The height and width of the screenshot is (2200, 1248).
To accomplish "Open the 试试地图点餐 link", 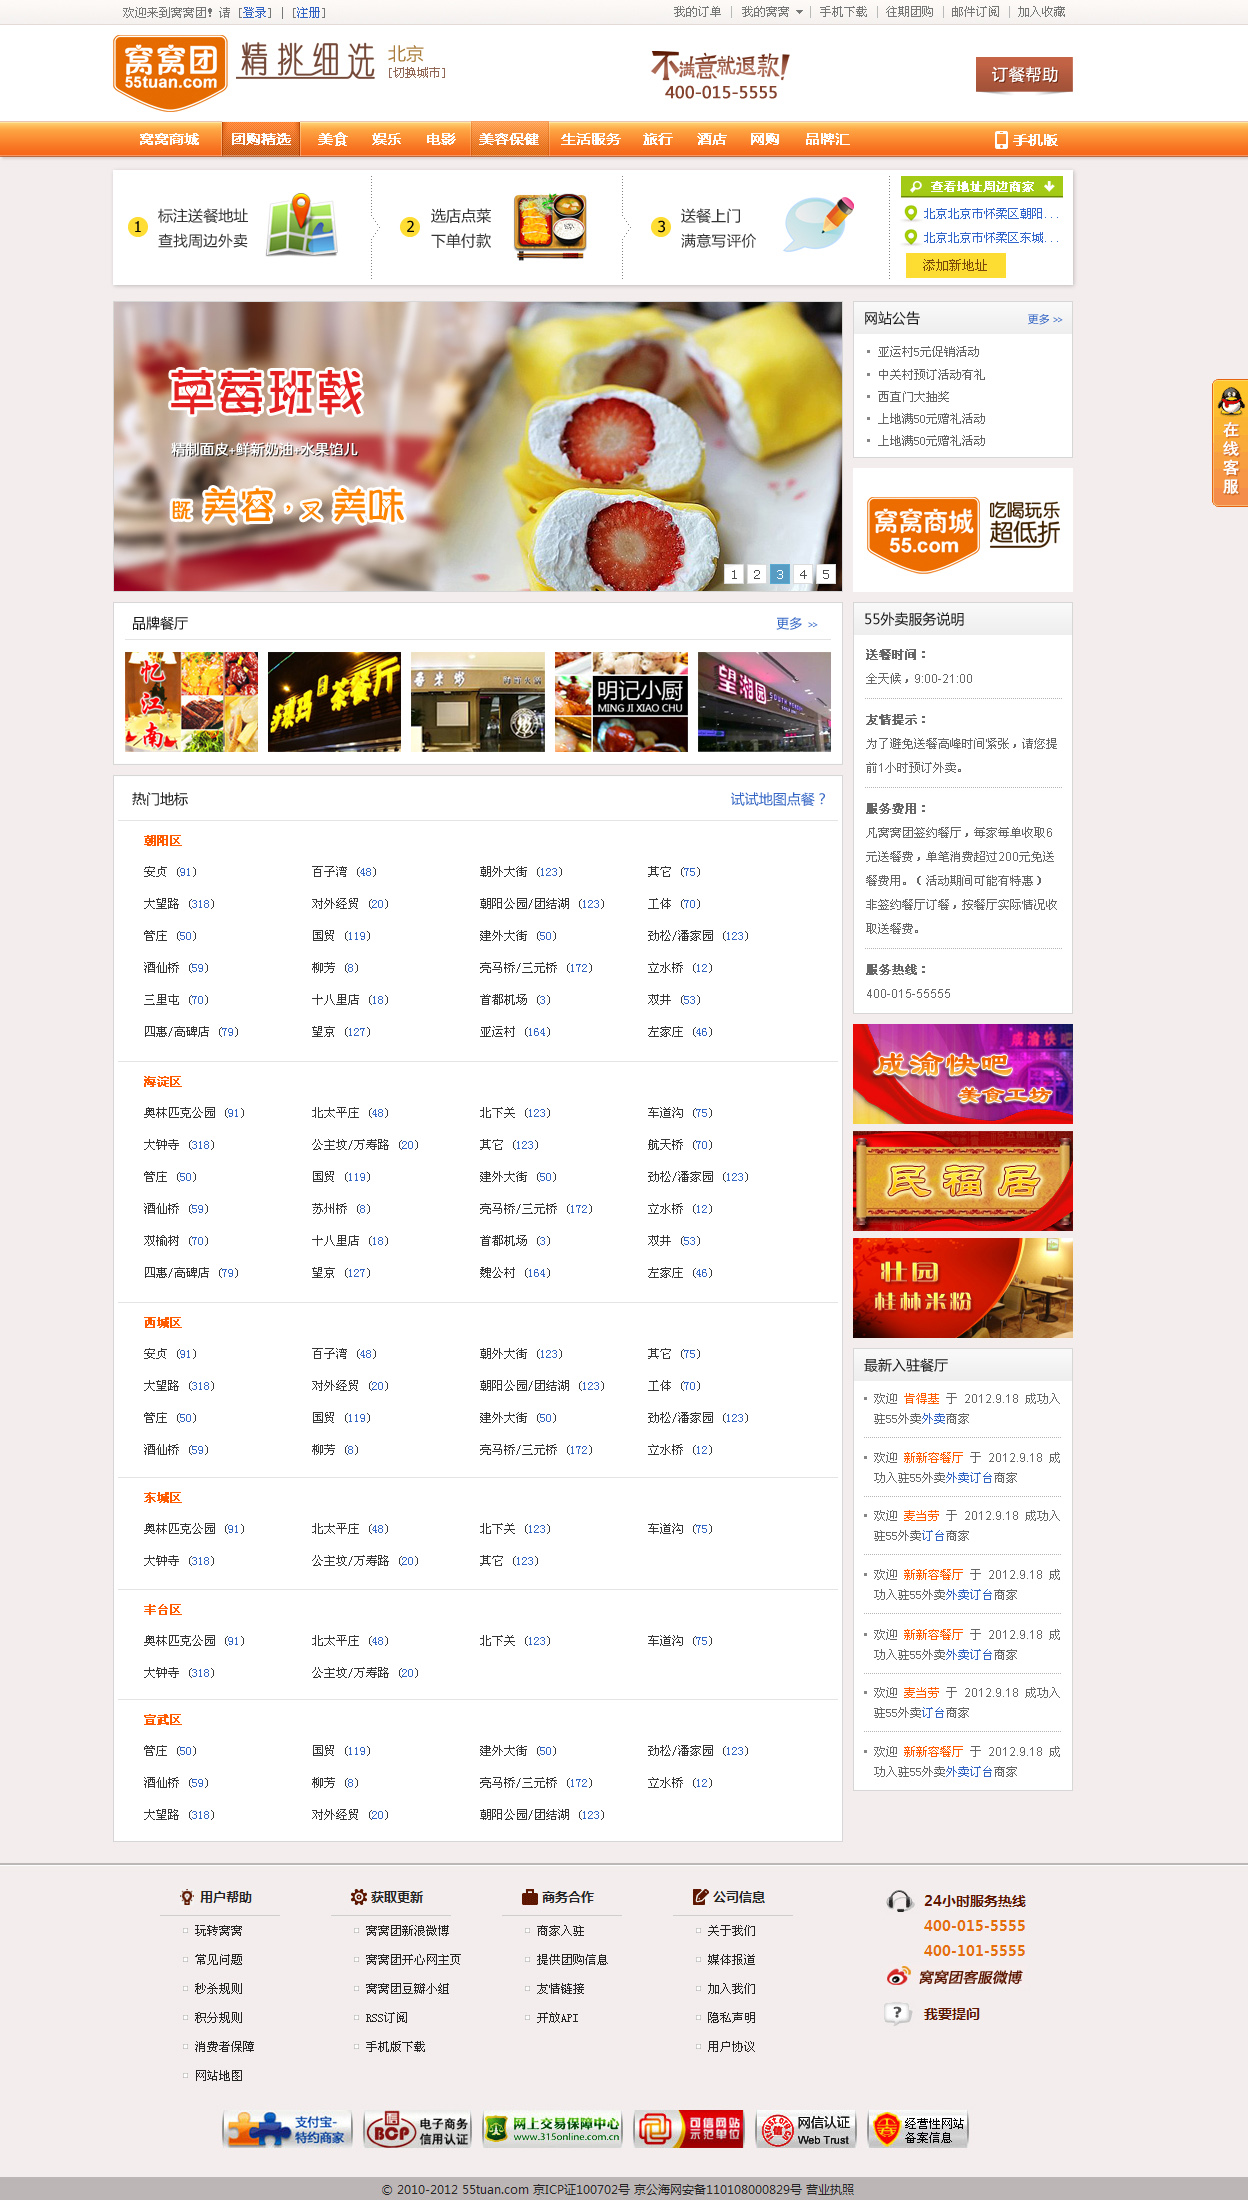I will 778,799.
